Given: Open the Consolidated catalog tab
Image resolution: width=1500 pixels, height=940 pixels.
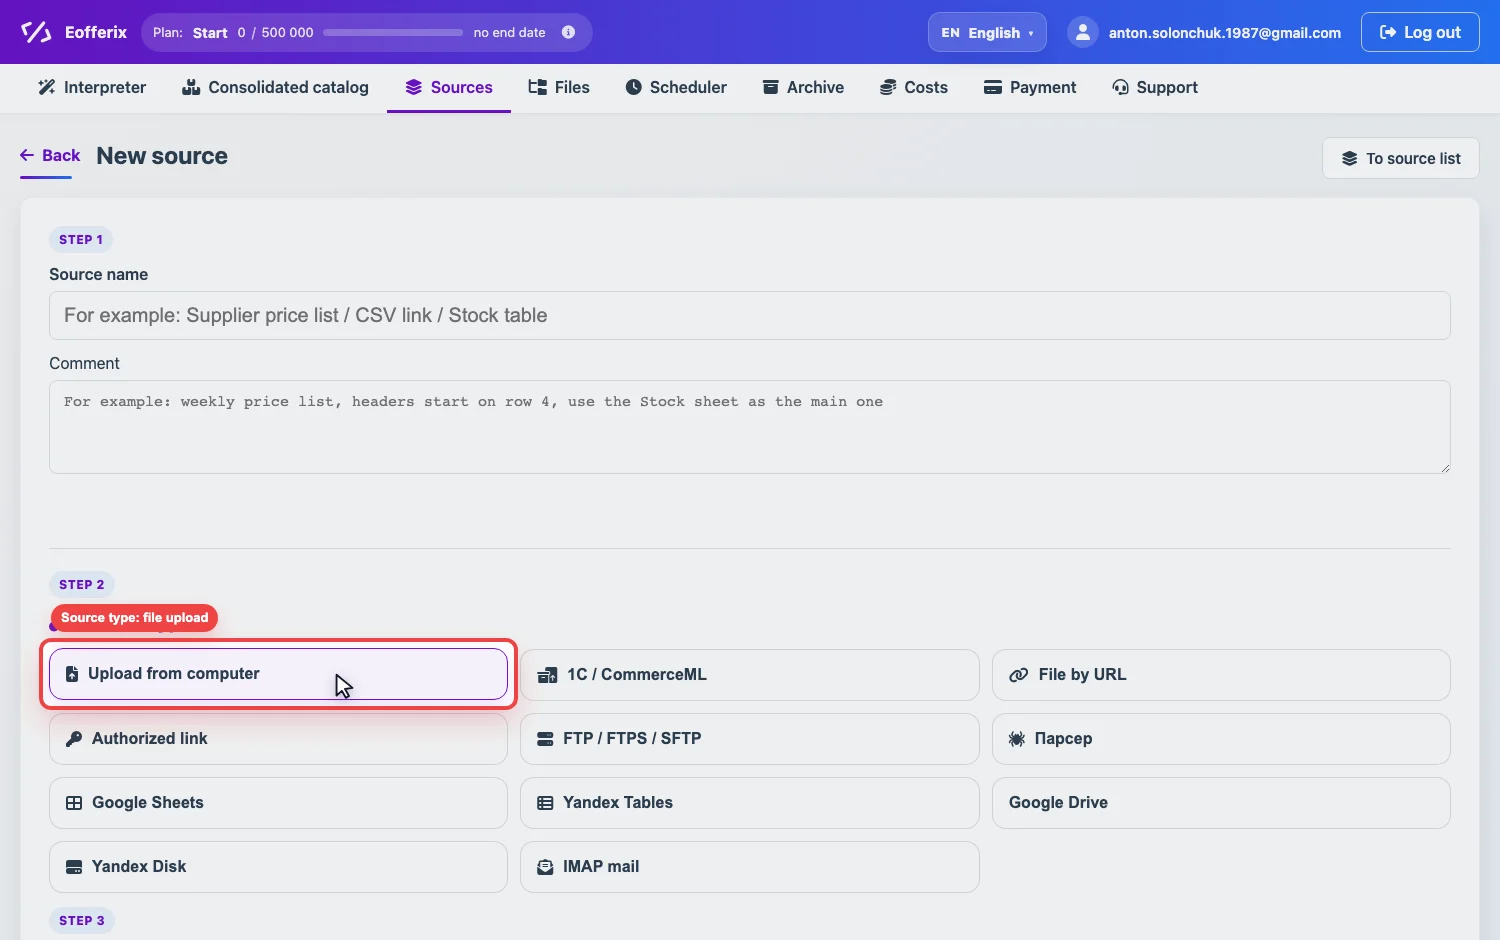Looking at the screenshot, I should 275,88.
